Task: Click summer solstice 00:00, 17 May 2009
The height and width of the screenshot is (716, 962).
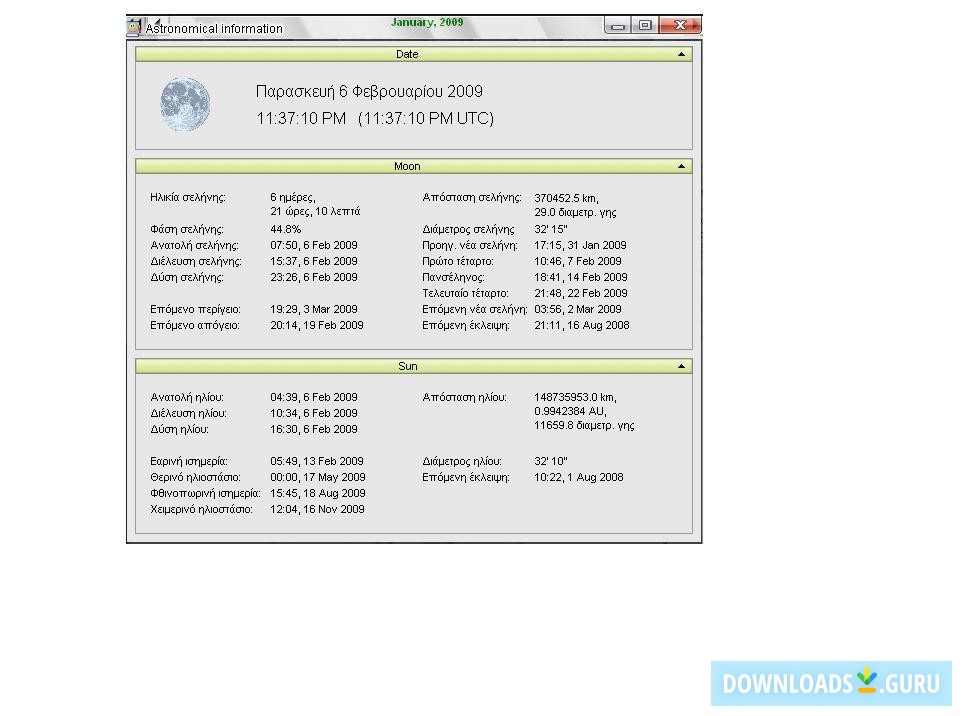Action: pos(318,477)
